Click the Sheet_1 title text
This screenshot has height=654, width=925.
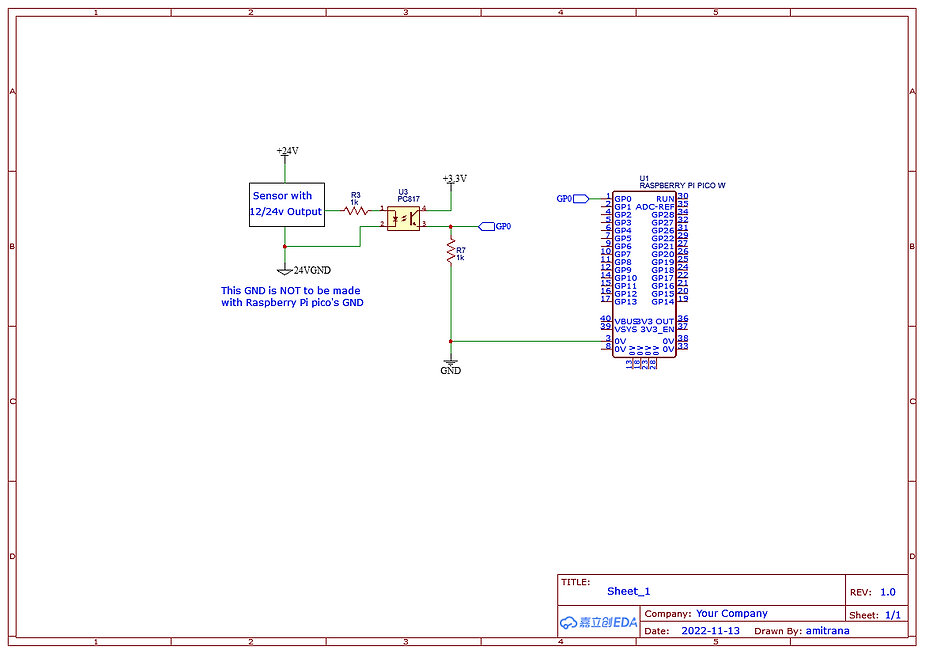628,591
